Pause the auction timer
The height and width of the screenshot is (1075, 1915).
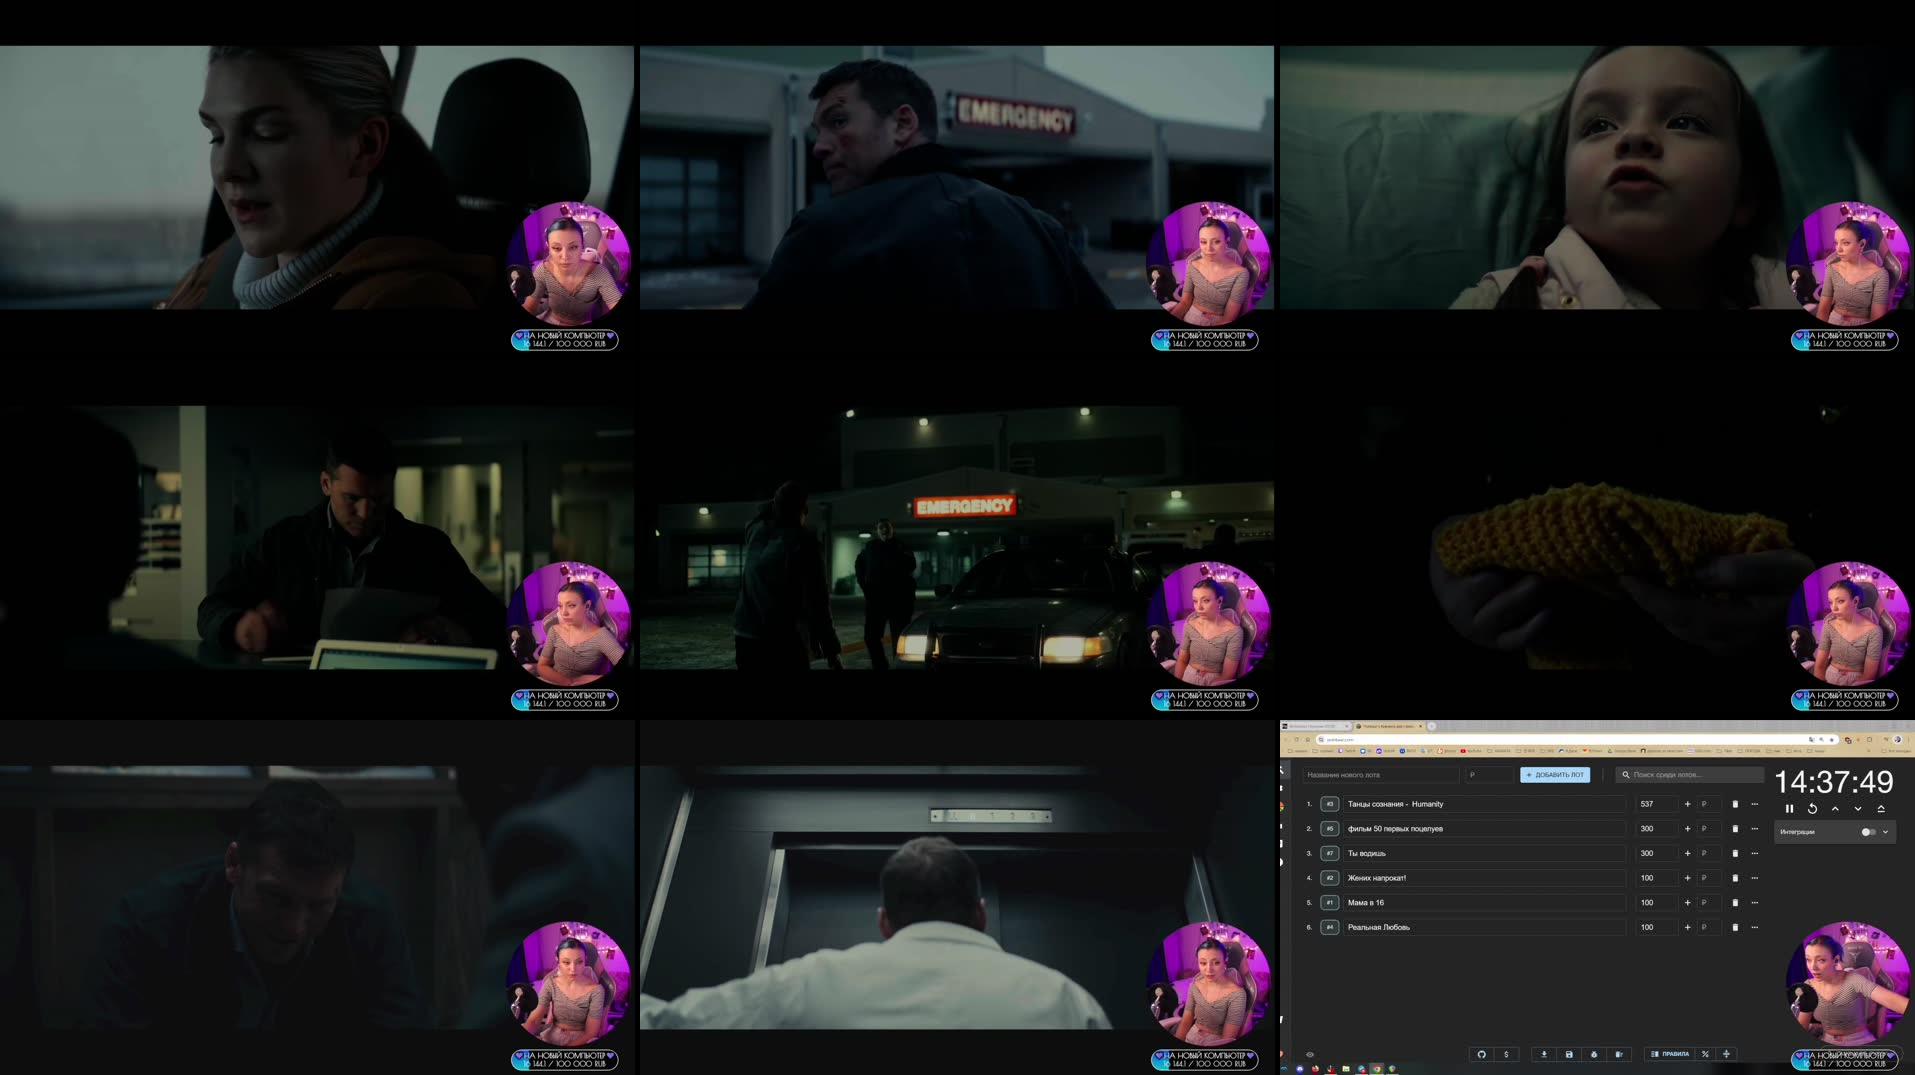coord(1789,809)
